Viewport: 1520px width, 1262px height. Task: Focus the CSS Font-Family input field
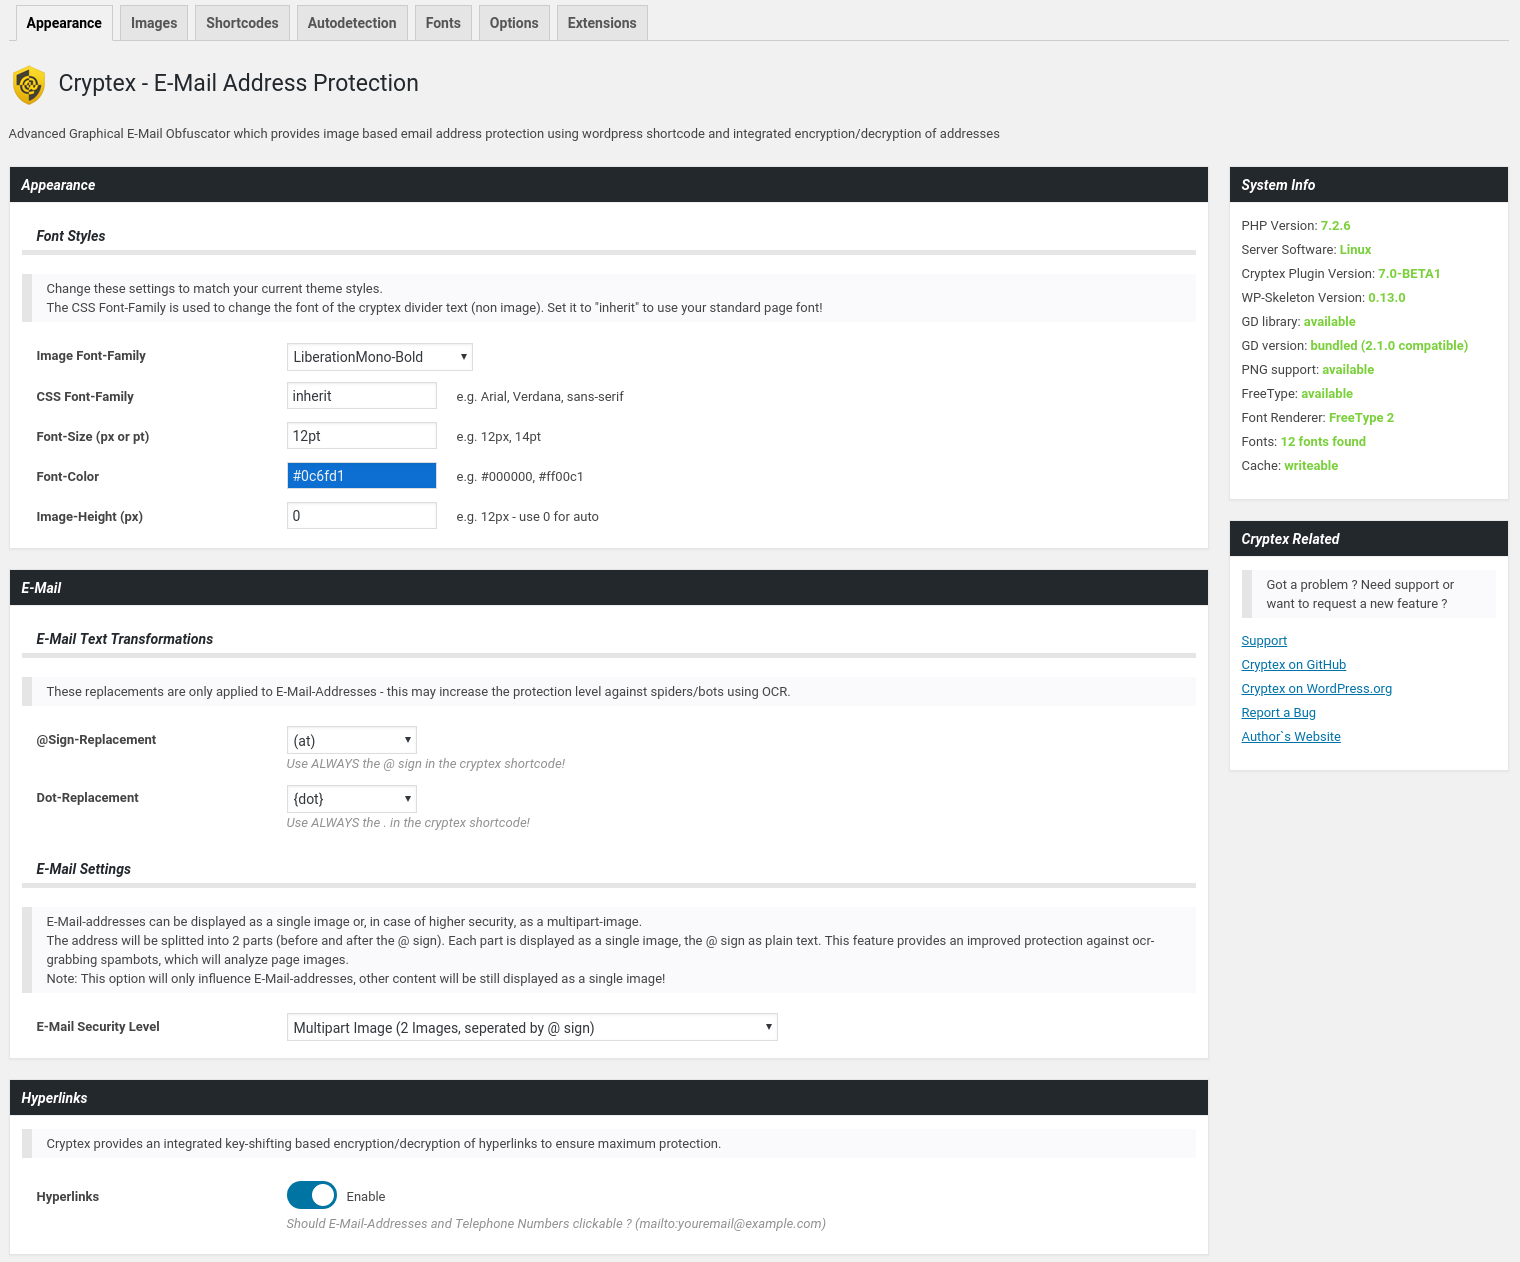[x=362, y=396]
